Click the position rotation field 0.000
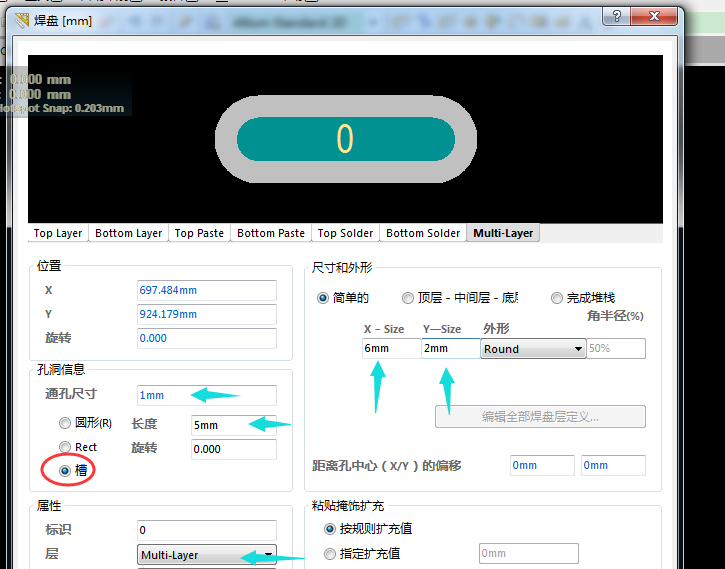This screenshot has width=725, height=569. (x=207, y=338)
